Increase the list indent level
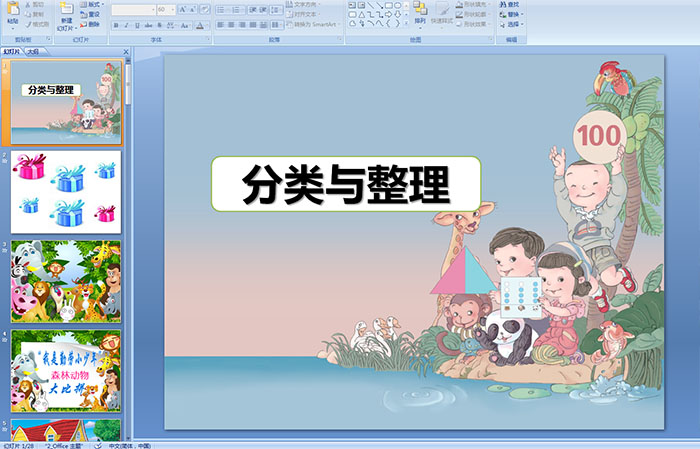 263,10
